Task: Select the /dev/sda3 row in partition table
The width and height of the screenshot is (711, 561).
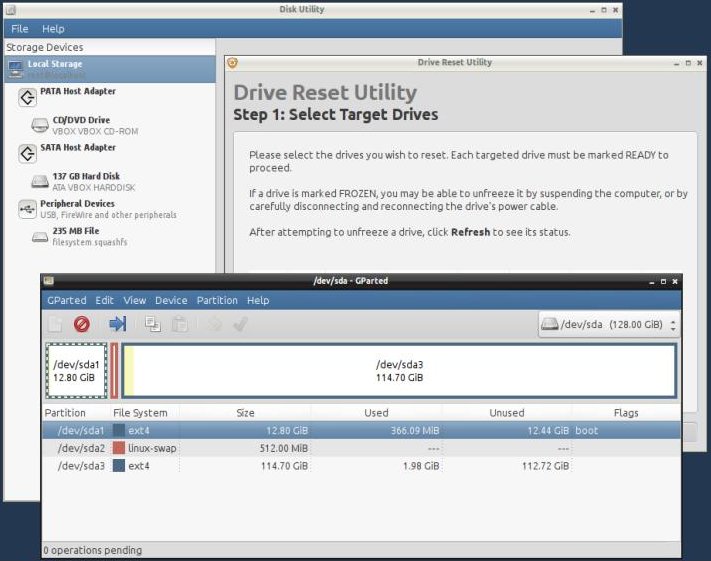Action: point(361,466)
